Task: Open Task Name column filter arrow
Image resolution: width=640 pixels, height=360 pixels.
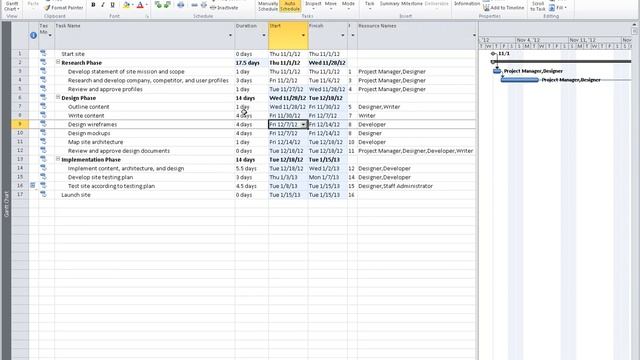Action: [x=230, y=36]
